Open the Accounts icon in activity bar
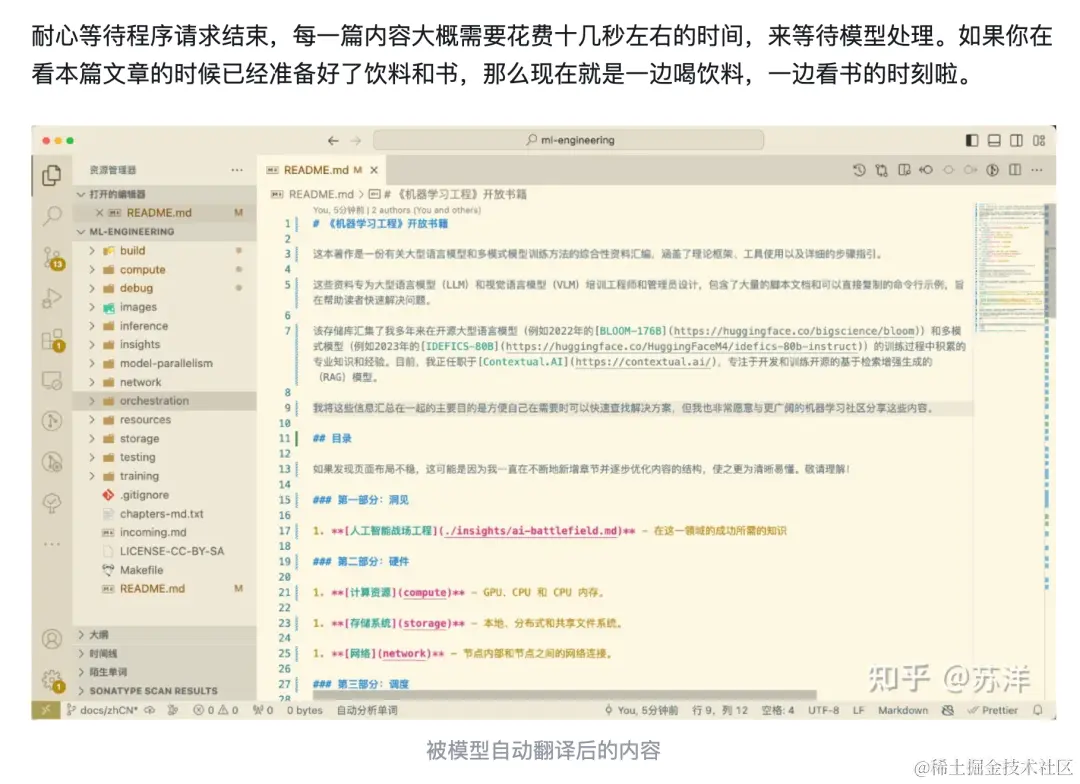1080x784 pixels. coord(52,639)
